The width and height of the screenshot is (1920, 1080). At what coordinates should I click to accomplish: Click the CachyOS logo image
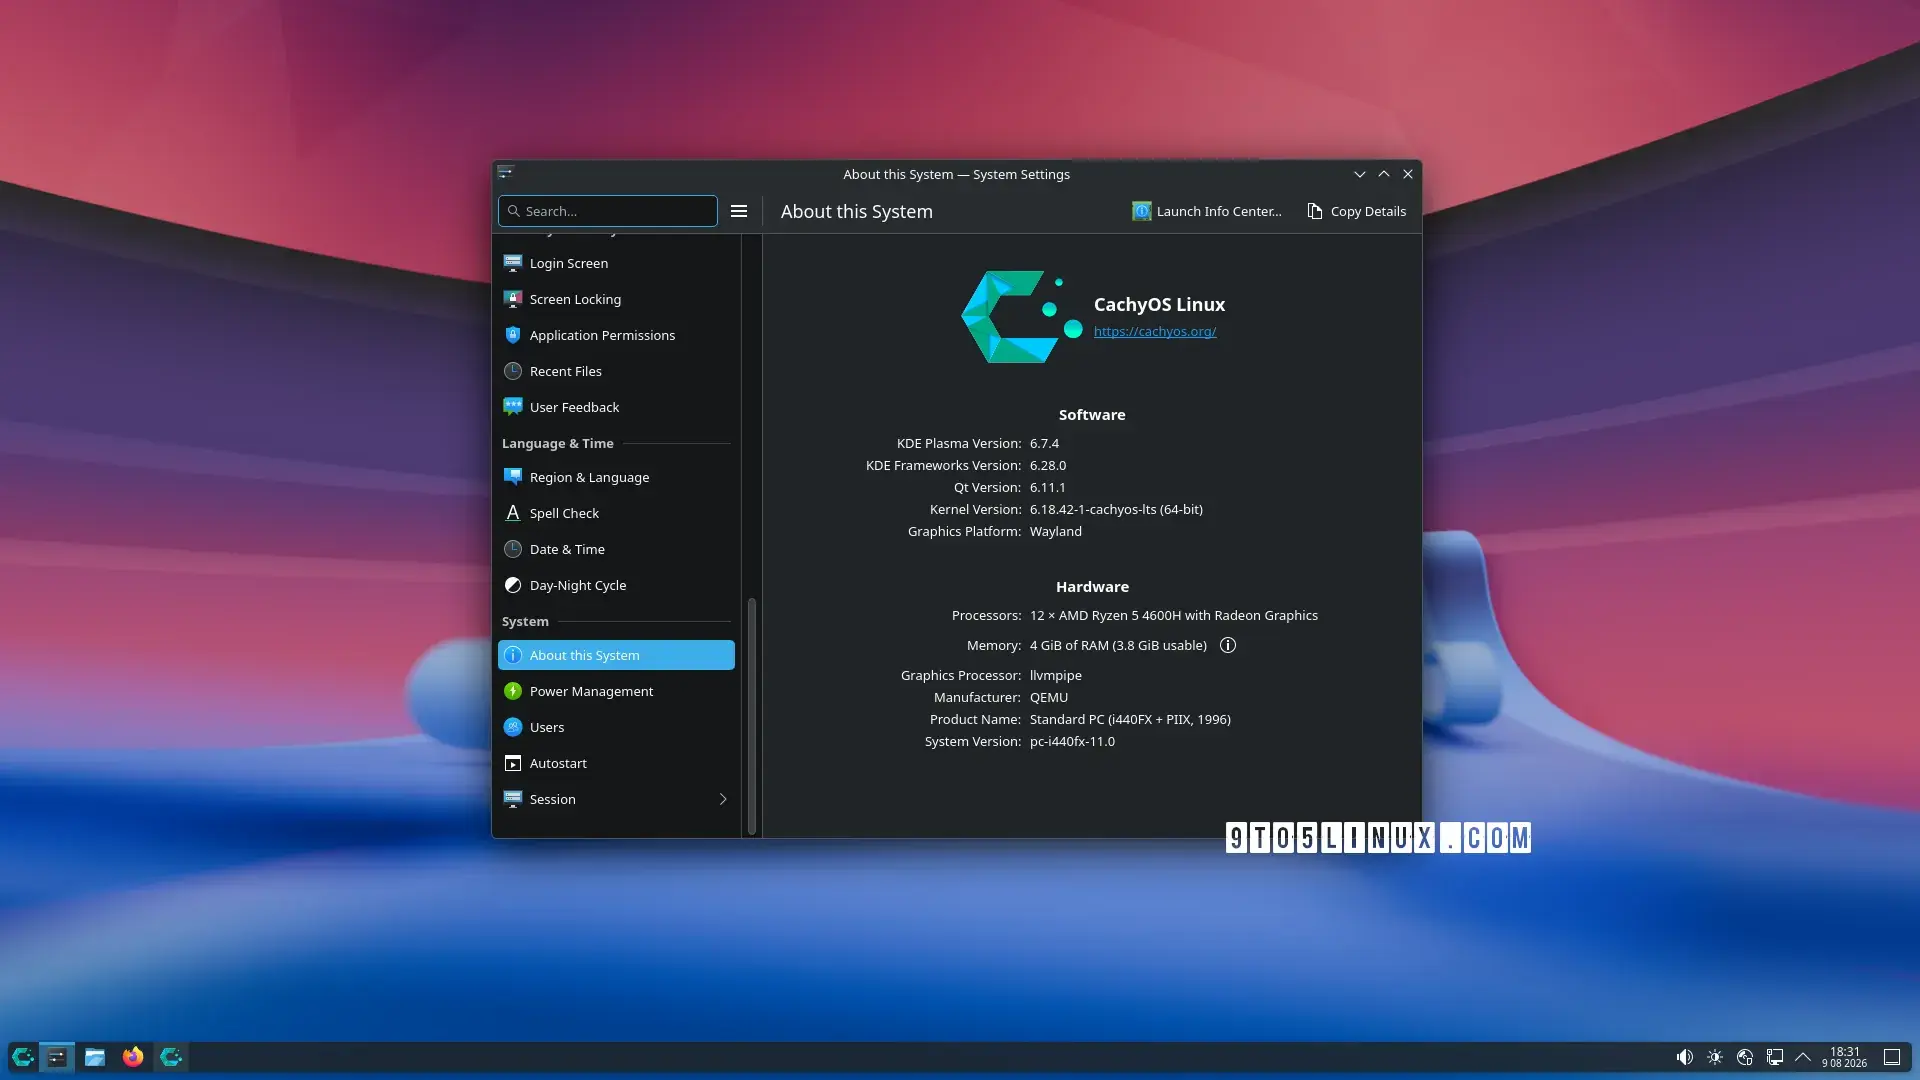(x=1022, y=316)
